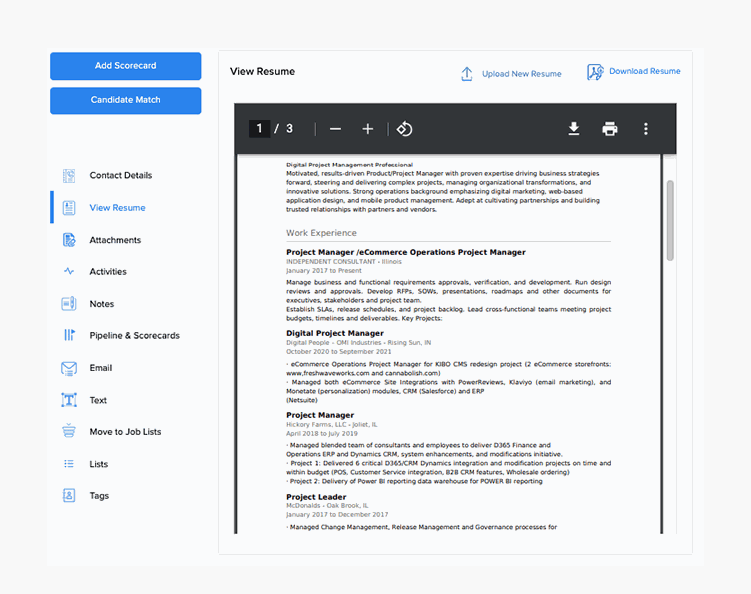Click the 'View Resume' panel heading

tap(262, 71)
